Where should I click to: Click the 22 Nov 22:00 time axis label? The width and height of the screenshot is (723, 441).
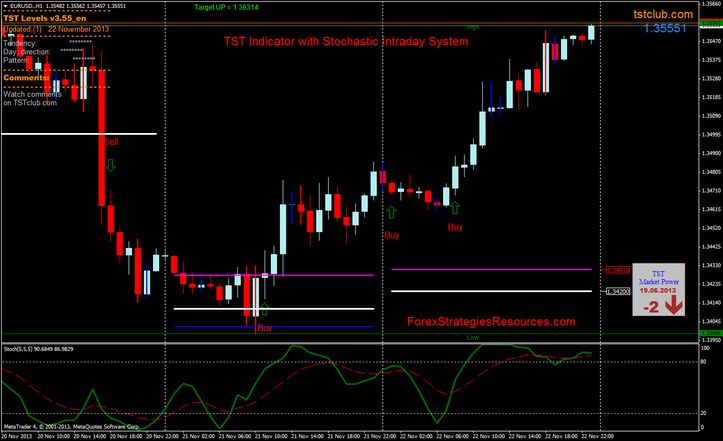pos(598,436)
